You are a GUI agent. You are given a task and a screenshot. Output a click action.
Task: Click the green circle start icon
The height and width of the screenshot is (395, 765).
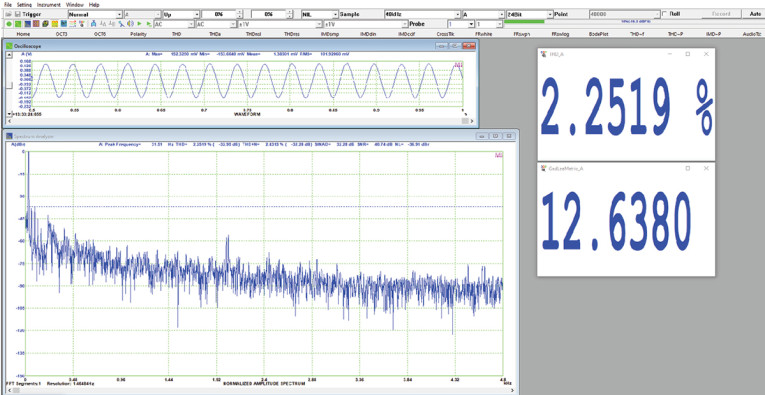tap(9, 23)
